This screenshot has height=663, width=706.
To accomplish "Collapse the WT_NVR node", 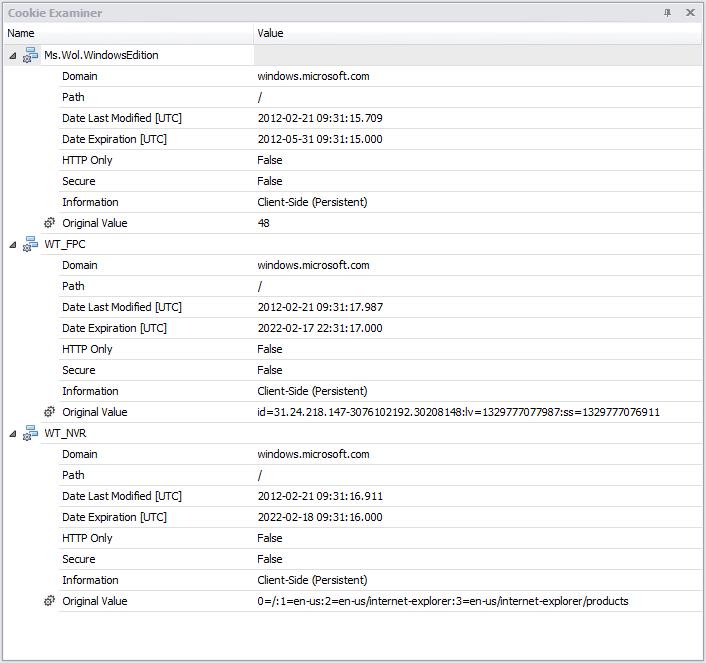I will pyautogui.click(x=13, y=434).
